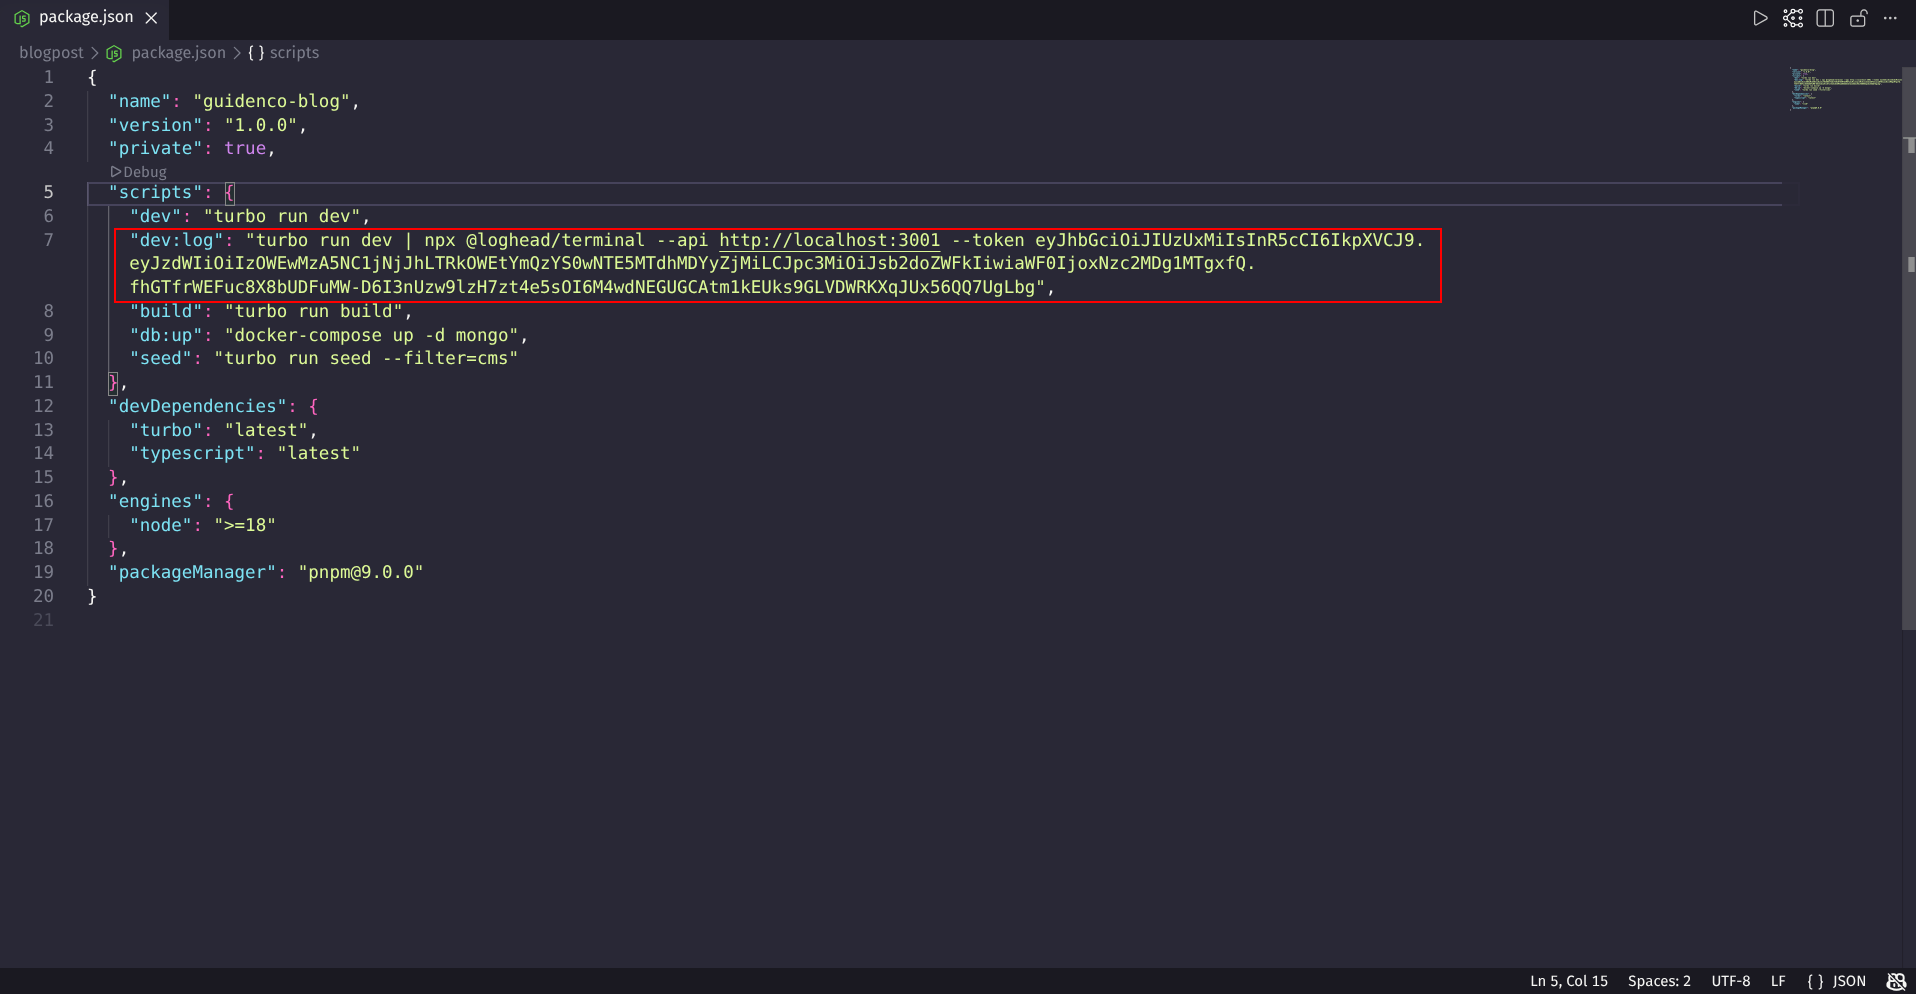
Task: Click the true value on private line
Action: pyautogui.click(x=245, y=148)
